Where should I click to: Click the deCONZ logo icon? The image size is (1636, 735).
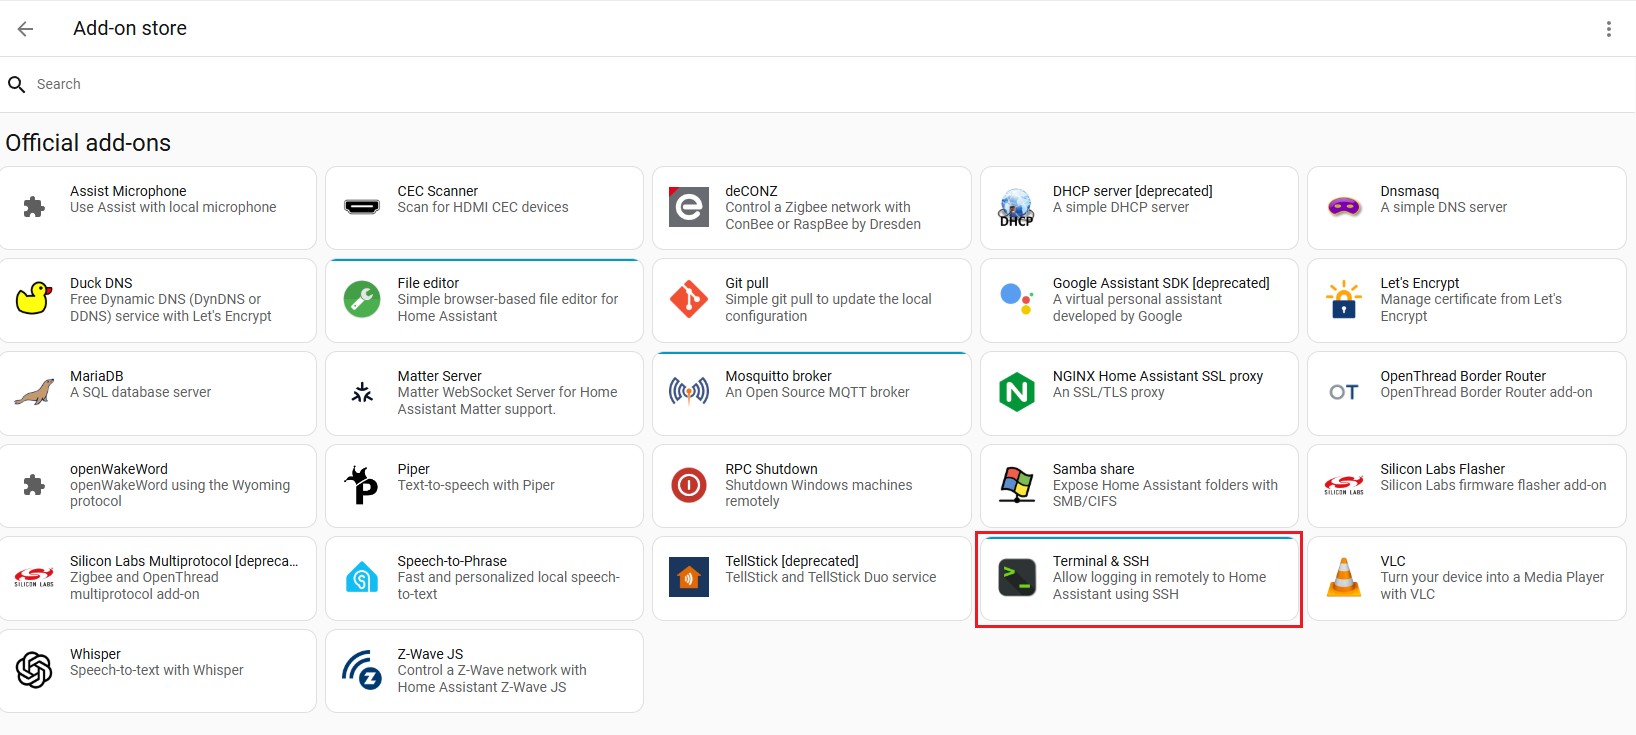689,207
